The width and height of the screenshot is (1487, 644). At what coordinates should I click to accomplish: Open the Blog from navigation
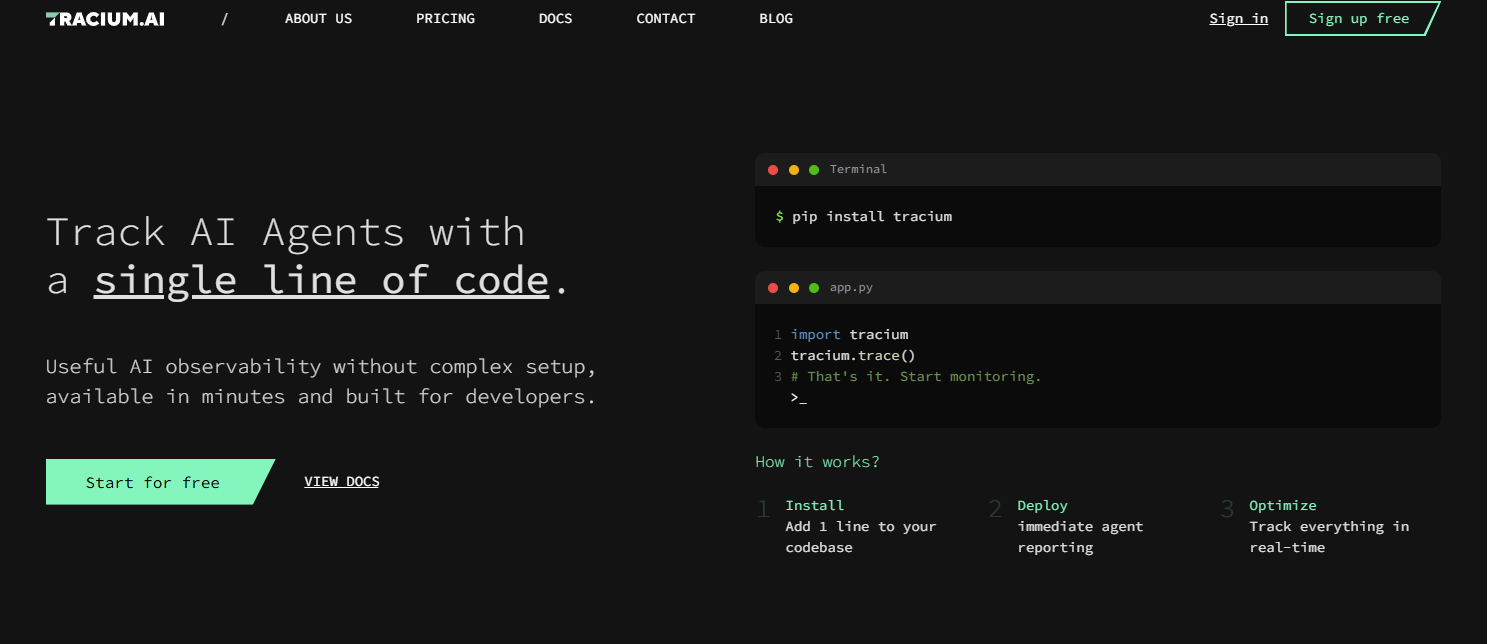point(776,18)
